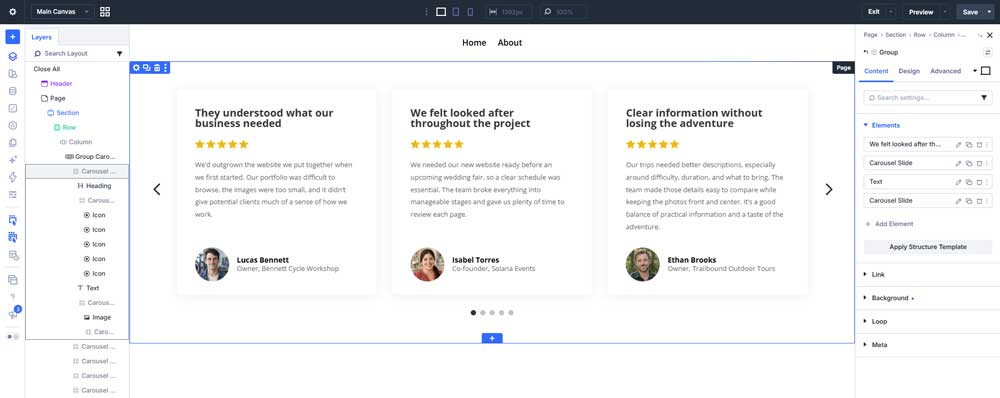This screenshot has width=1000, height=398.
Task: Click the Save button
Action: 970,12
